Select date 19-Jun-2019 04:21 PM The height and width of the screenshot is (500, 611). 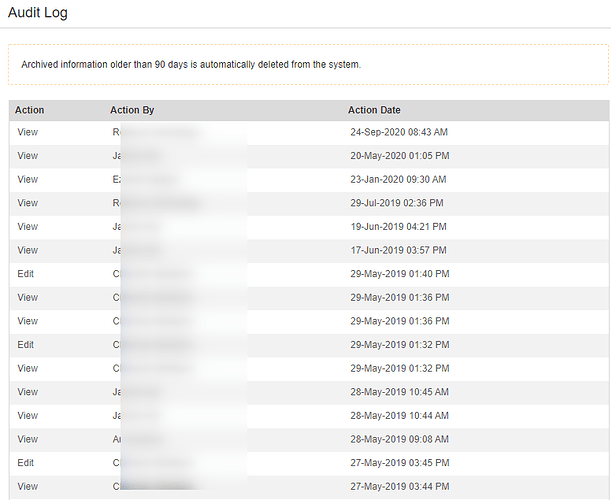pos(398,227)
